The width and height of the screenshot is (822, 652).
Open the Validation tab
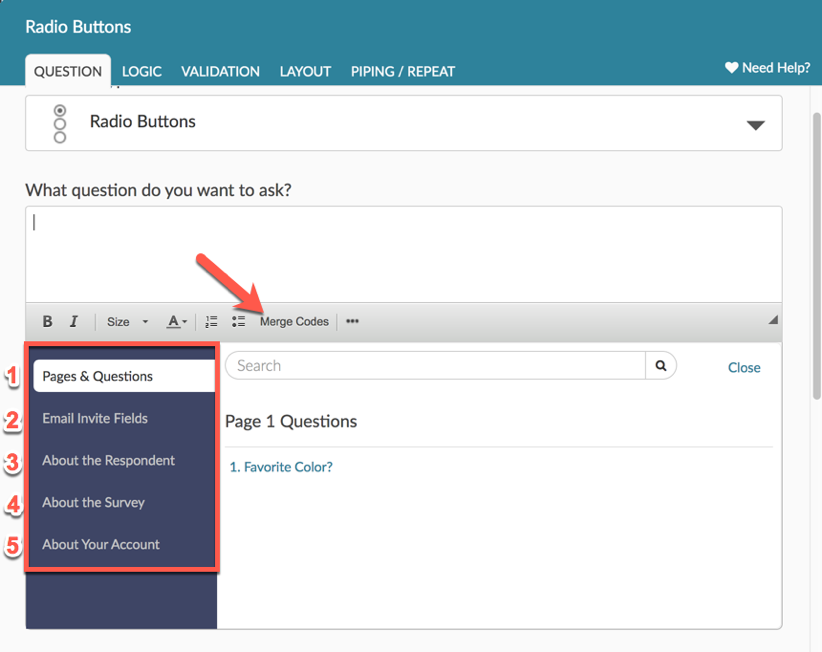point(220,71)
